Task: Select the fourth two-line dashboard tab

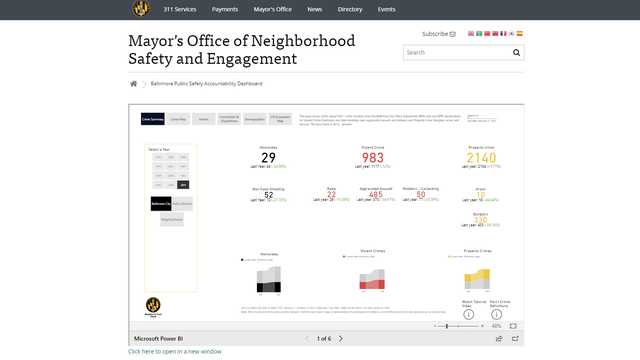Action: [x=229, y=119]
